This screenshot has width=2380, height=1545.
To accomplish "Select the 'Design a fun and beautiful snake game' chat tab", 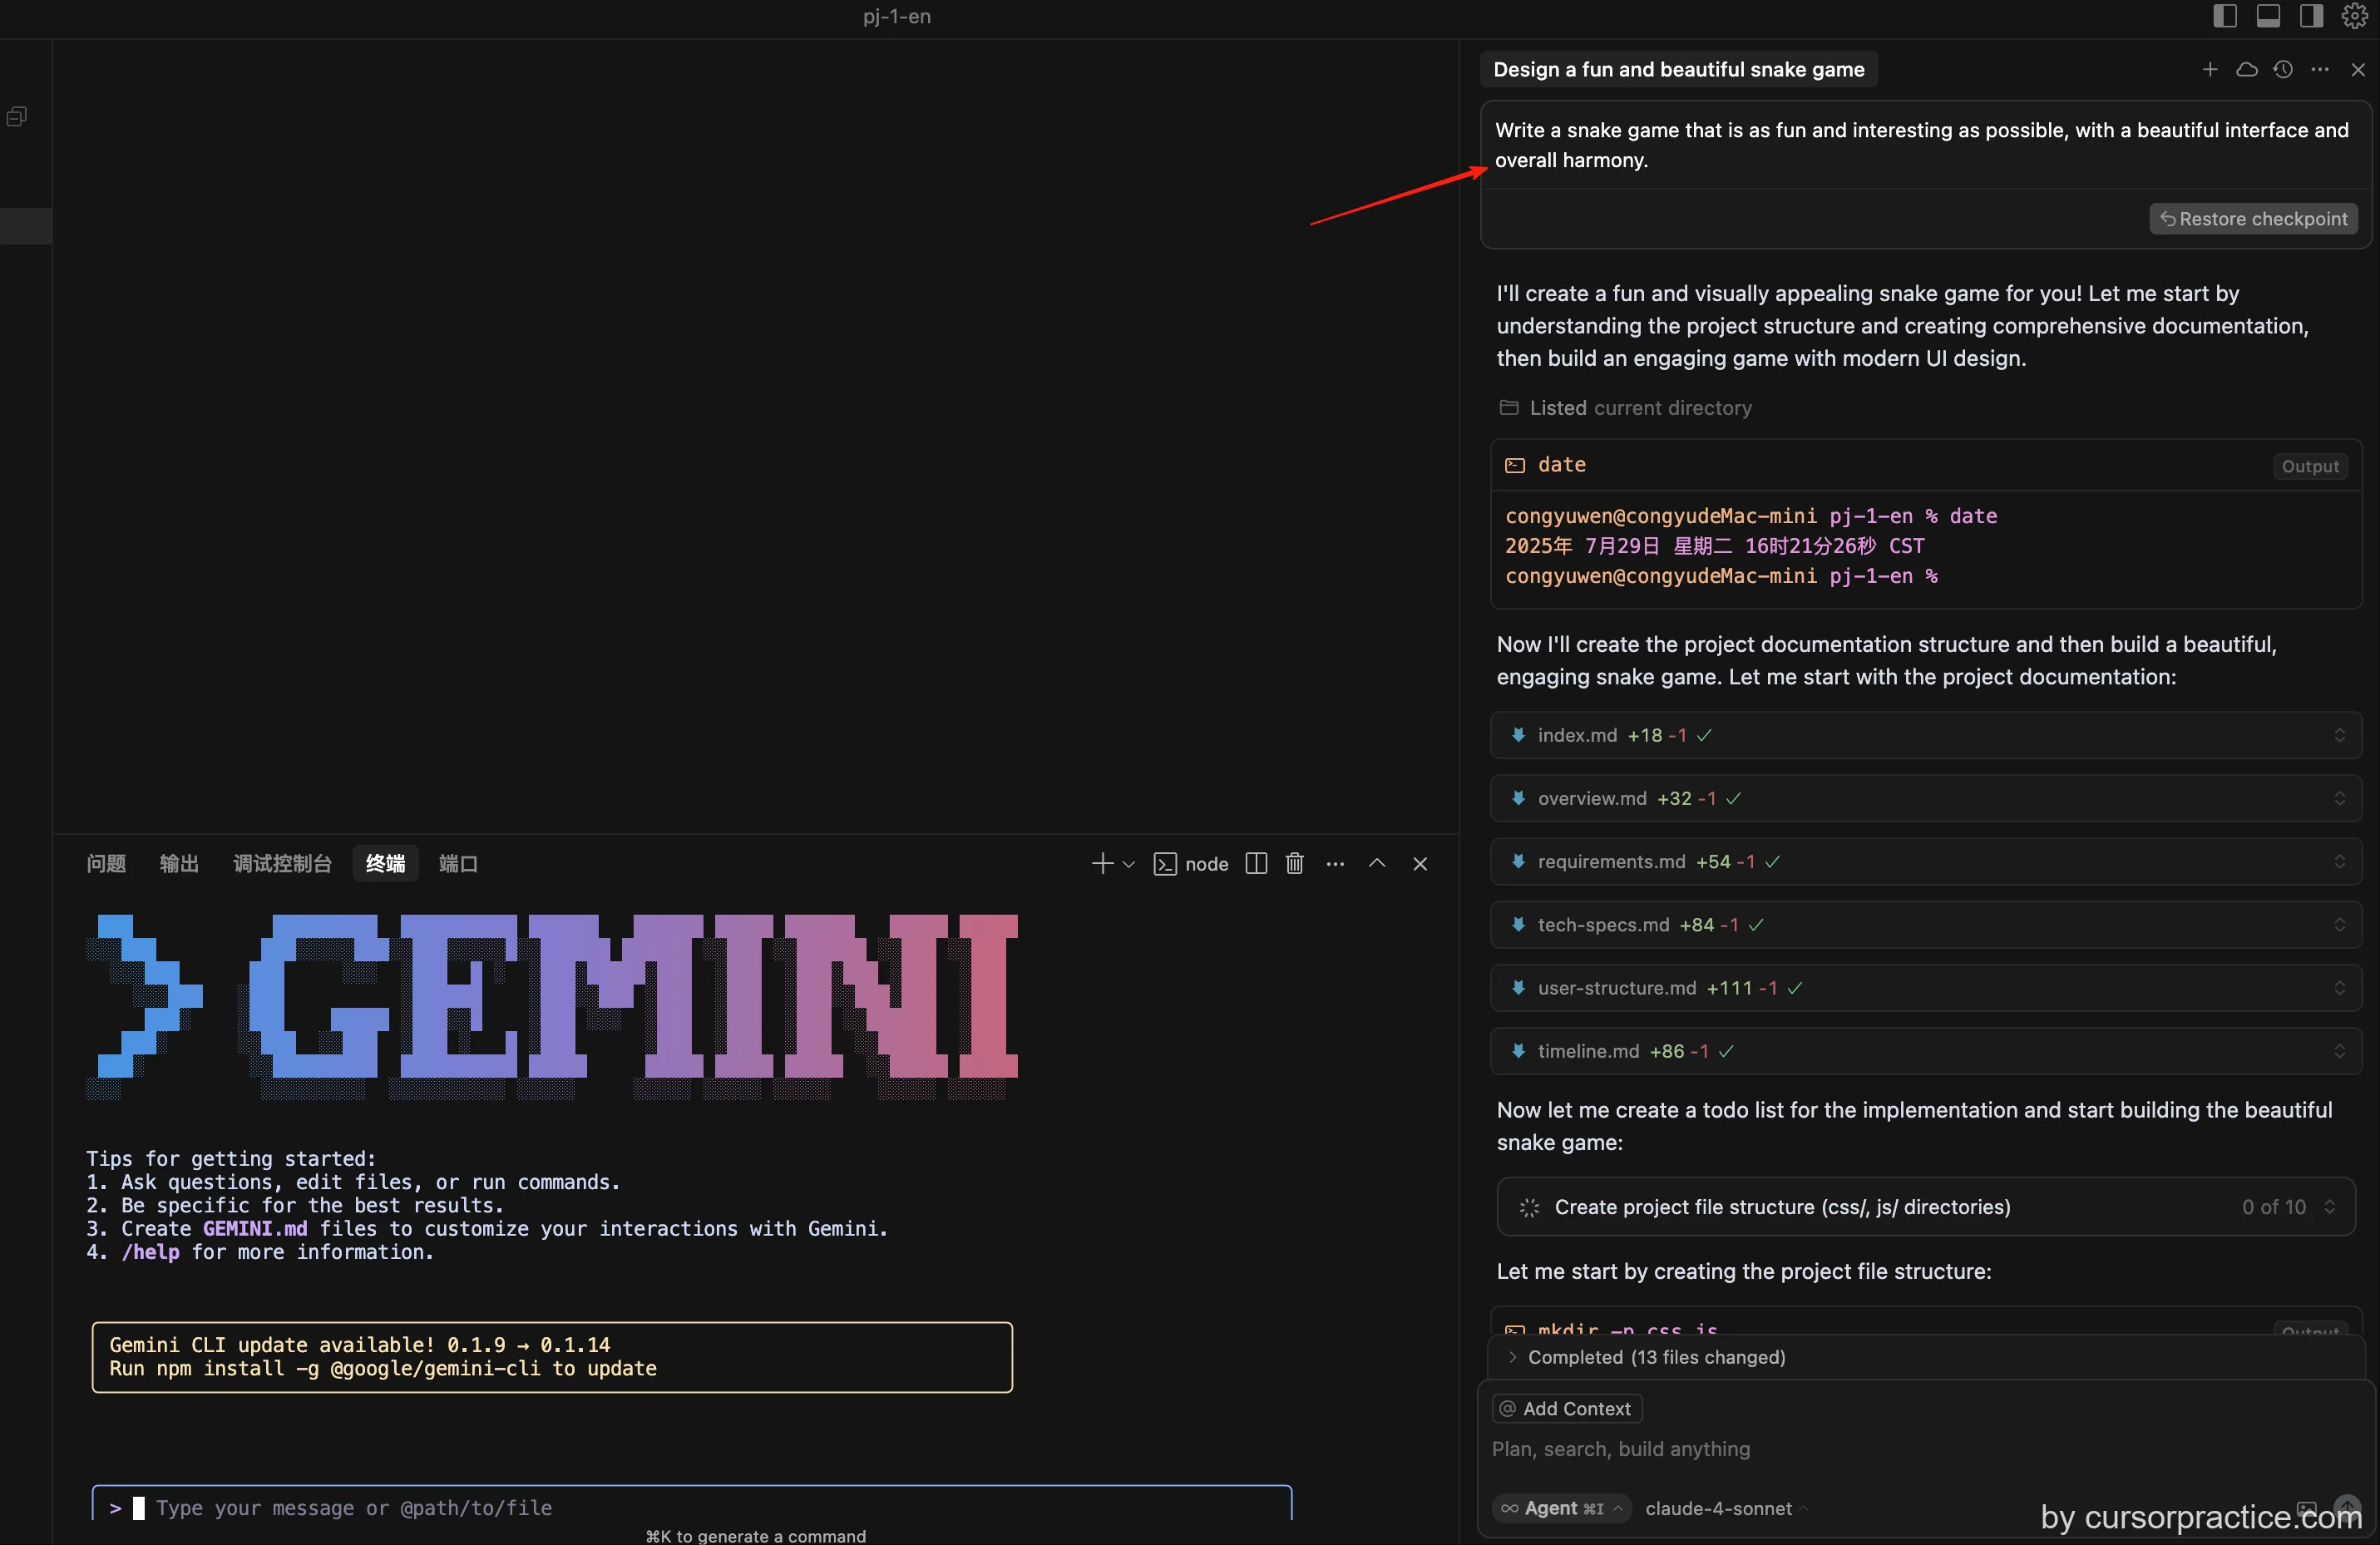I will pyautogui.click(x=1678, y=69).
